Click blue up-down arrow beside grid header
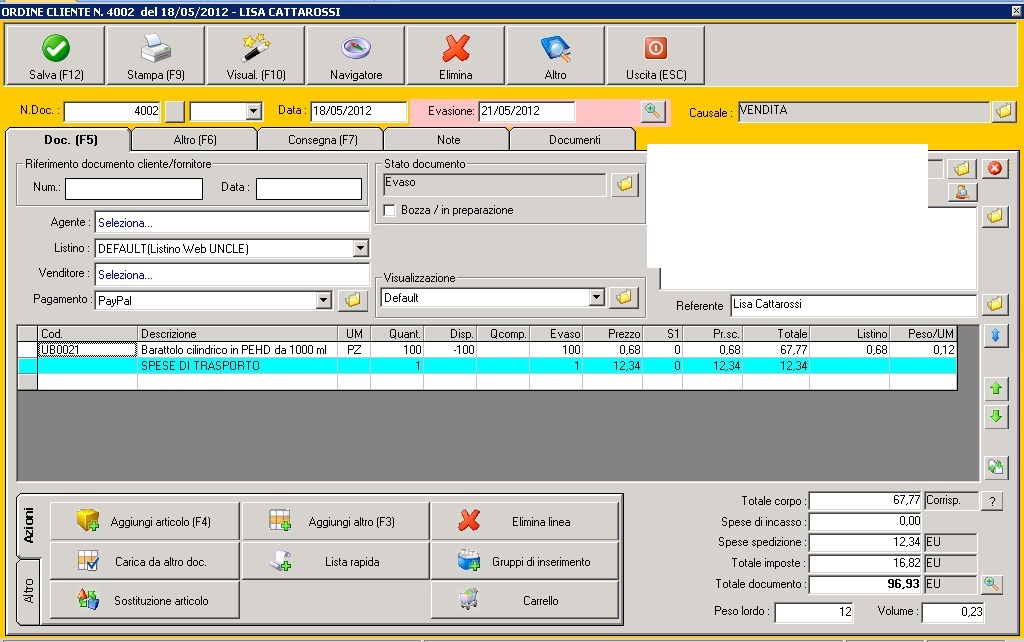The height and width of the screenshot is (642, 1024). click(x=995, y=335)
